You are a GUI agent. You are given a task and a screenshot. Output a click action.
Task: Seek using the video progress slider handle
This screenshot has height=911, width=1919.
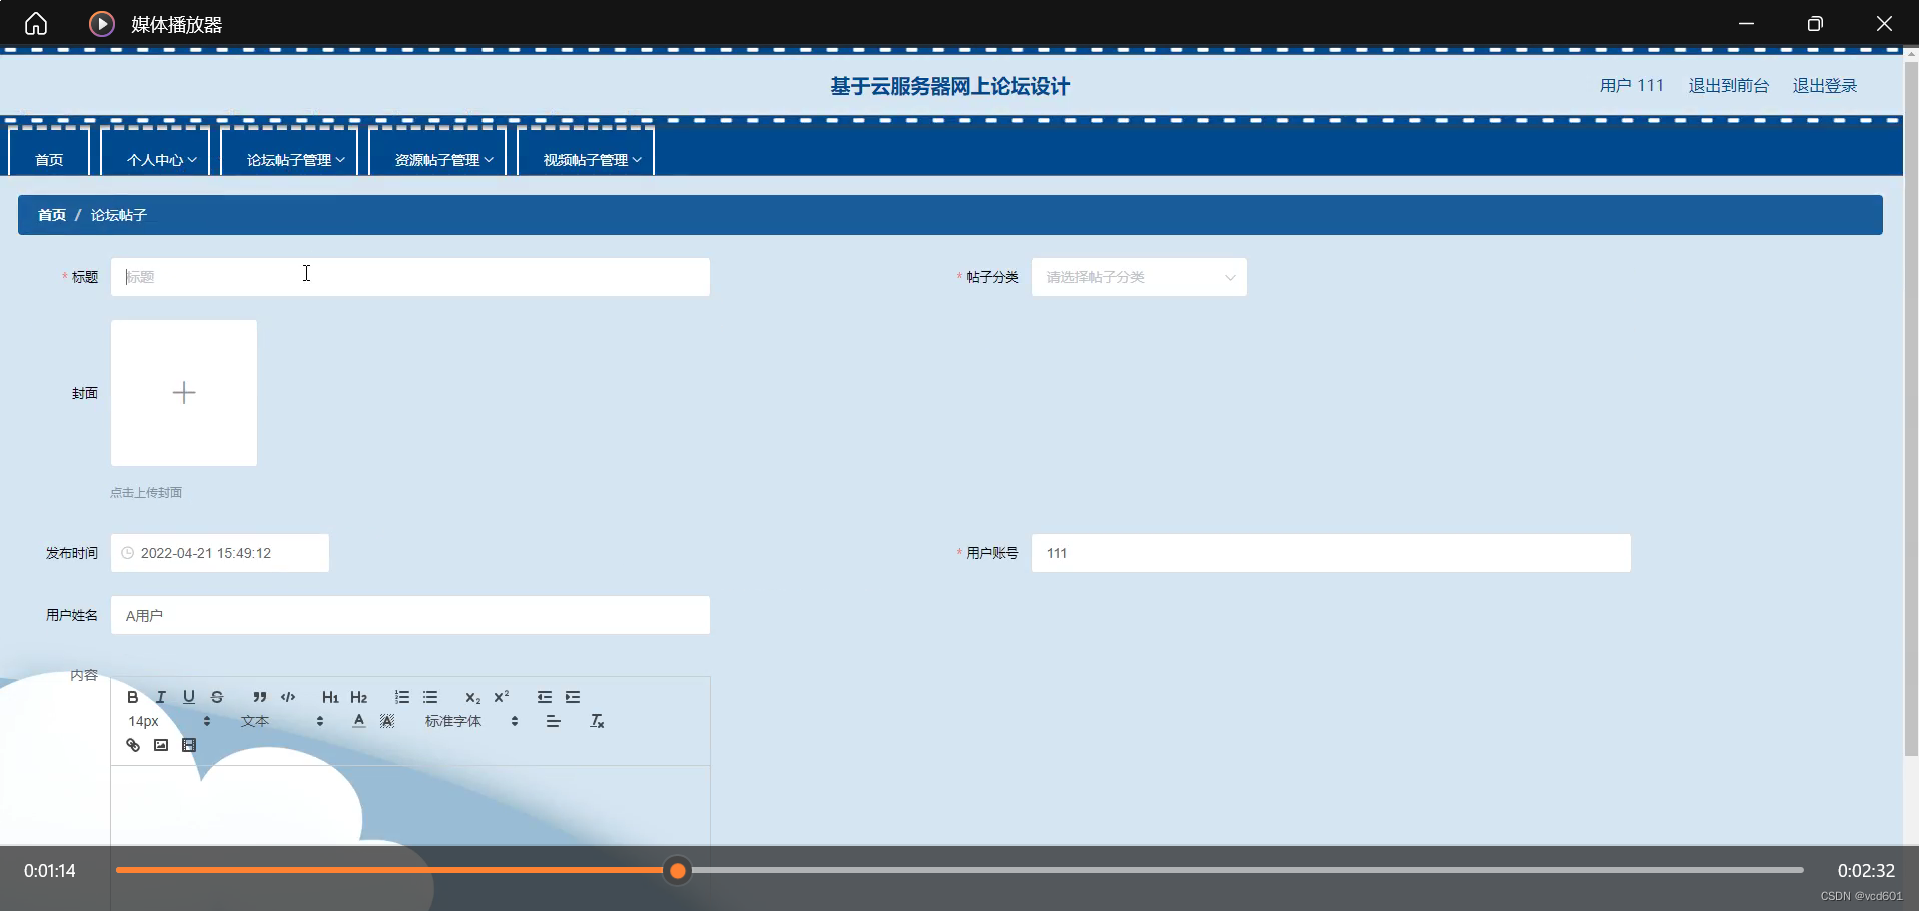678,871
